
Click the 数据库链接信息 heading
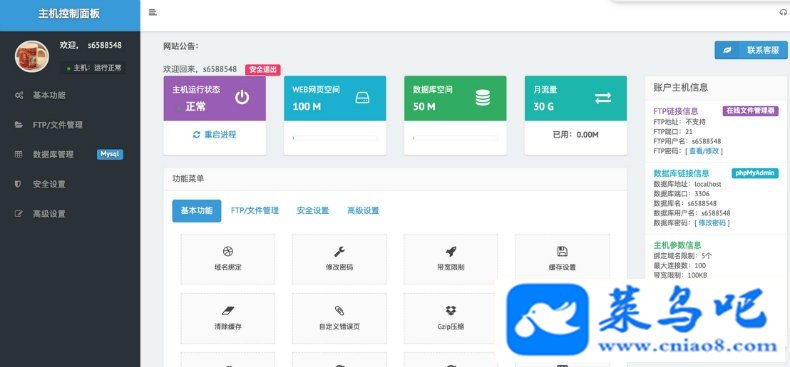click(681, 173)
